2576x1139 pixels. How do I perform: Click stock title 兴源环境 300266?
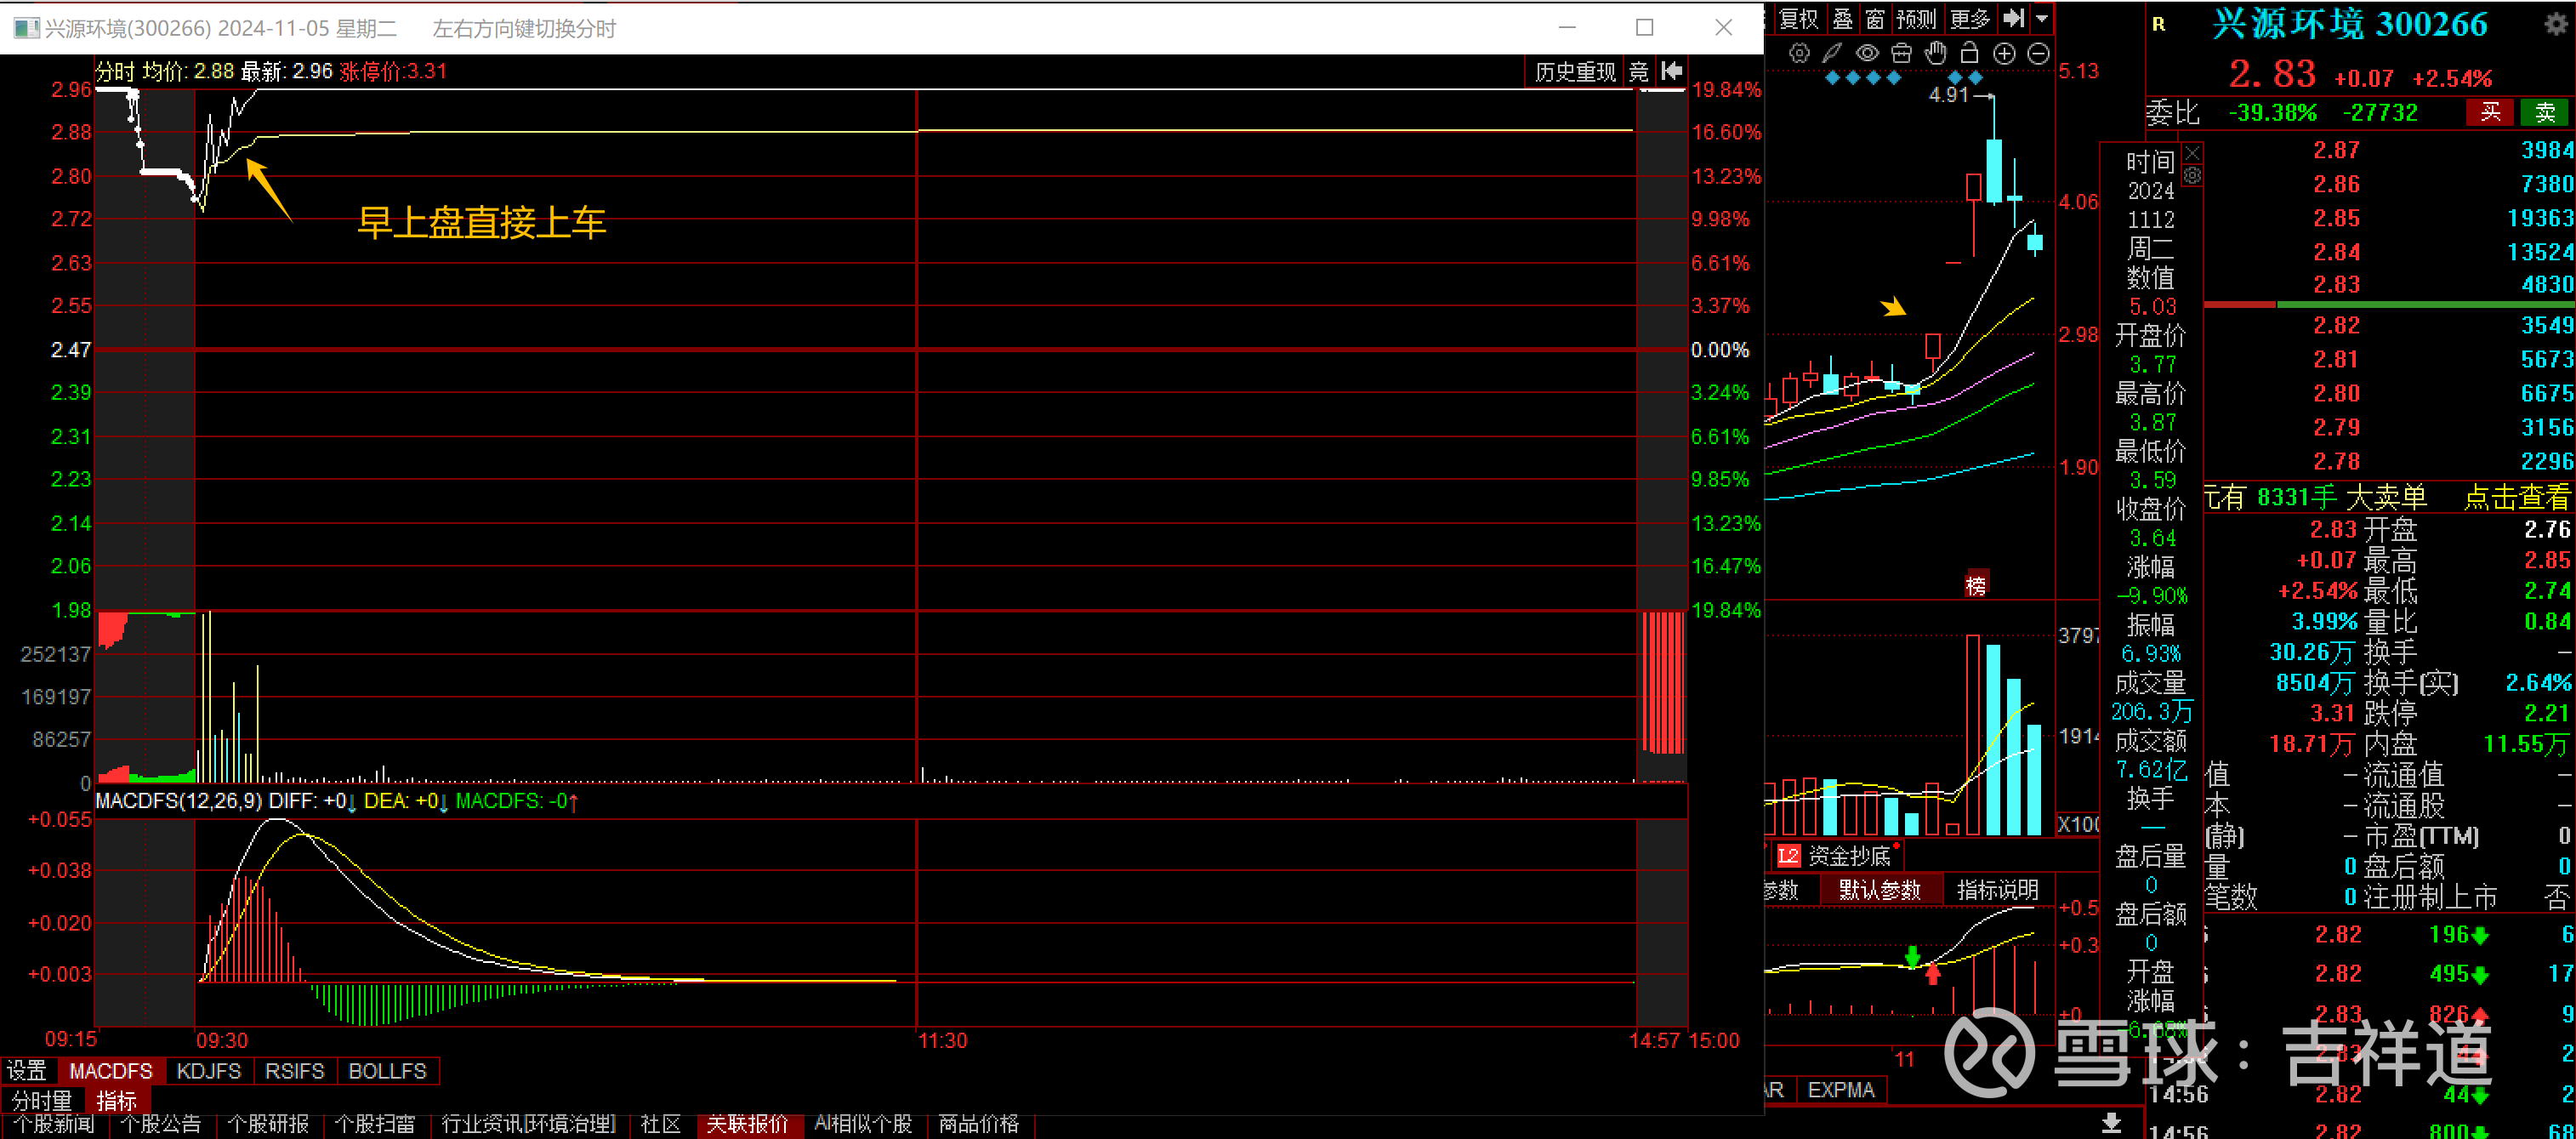pyautogui.click(x=2351, y=23)
